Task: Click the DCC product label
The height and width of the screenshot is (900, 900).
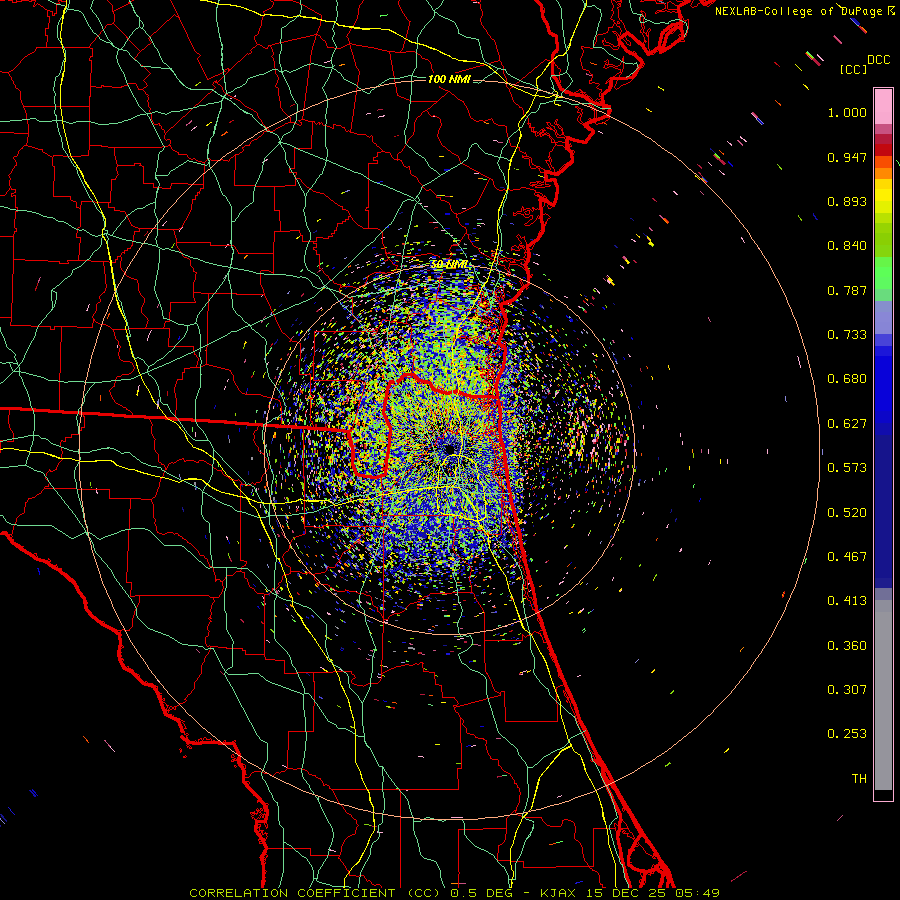Action: click(878, 60)
